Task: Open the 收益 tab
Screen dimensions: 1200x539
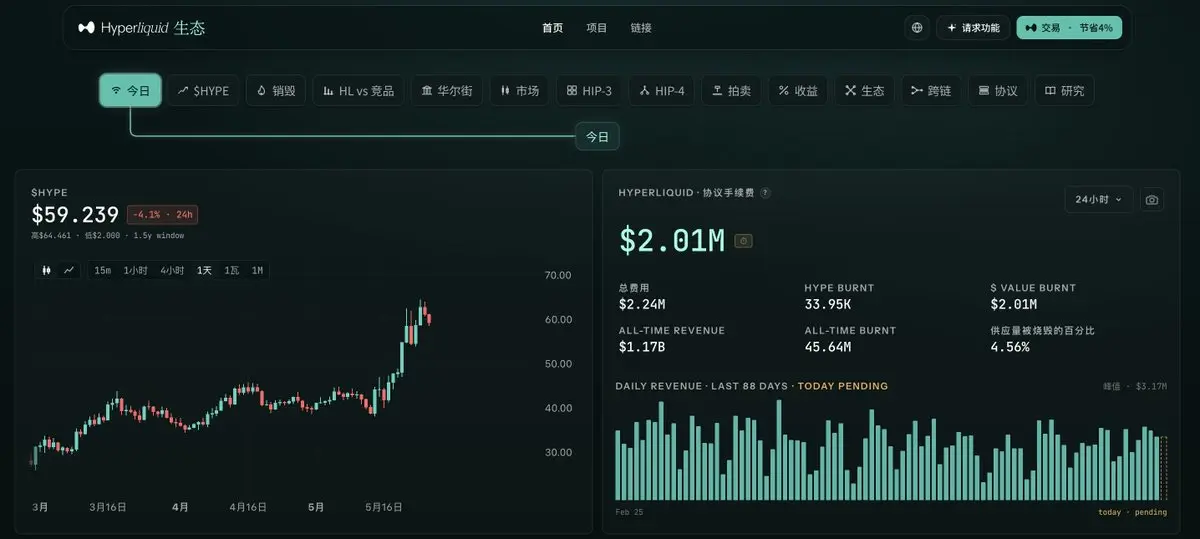Action: (798, 90)
